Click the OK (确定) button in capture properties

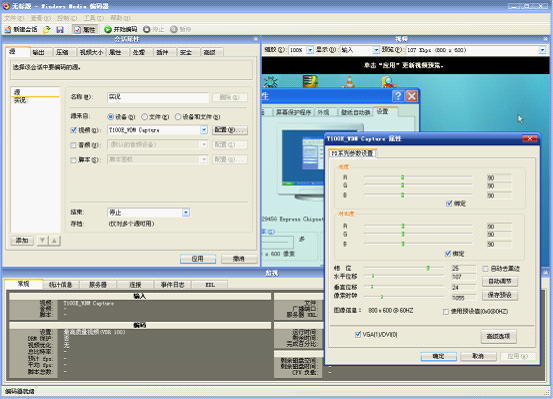pyautogui.click(x=439, y=356)
